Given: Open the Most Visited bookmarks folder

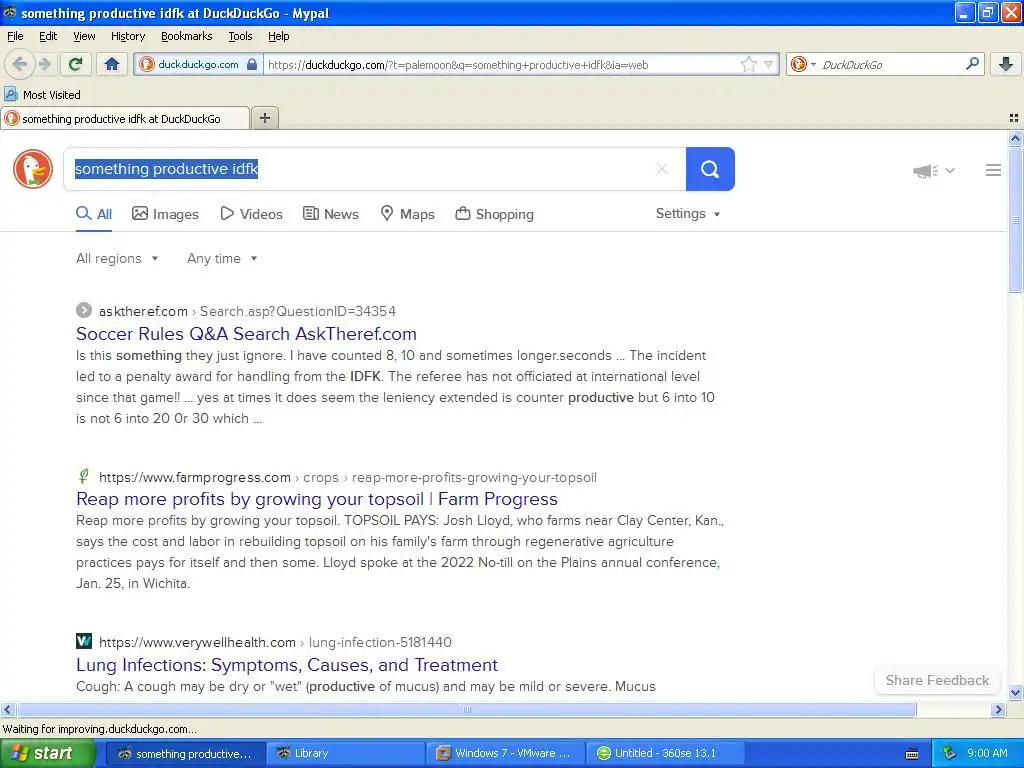Looking at the screenshot, I should coord(42,95).
